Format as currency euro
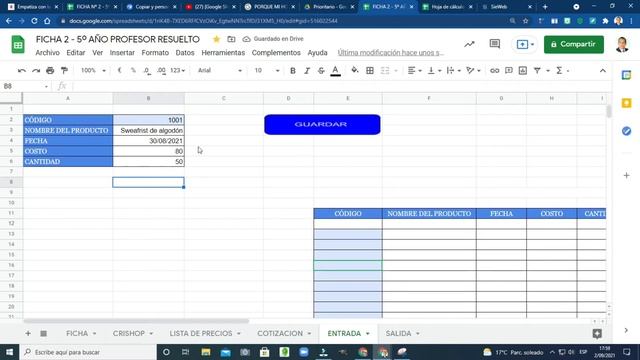The image size is (640, 360). coord(119,71)
